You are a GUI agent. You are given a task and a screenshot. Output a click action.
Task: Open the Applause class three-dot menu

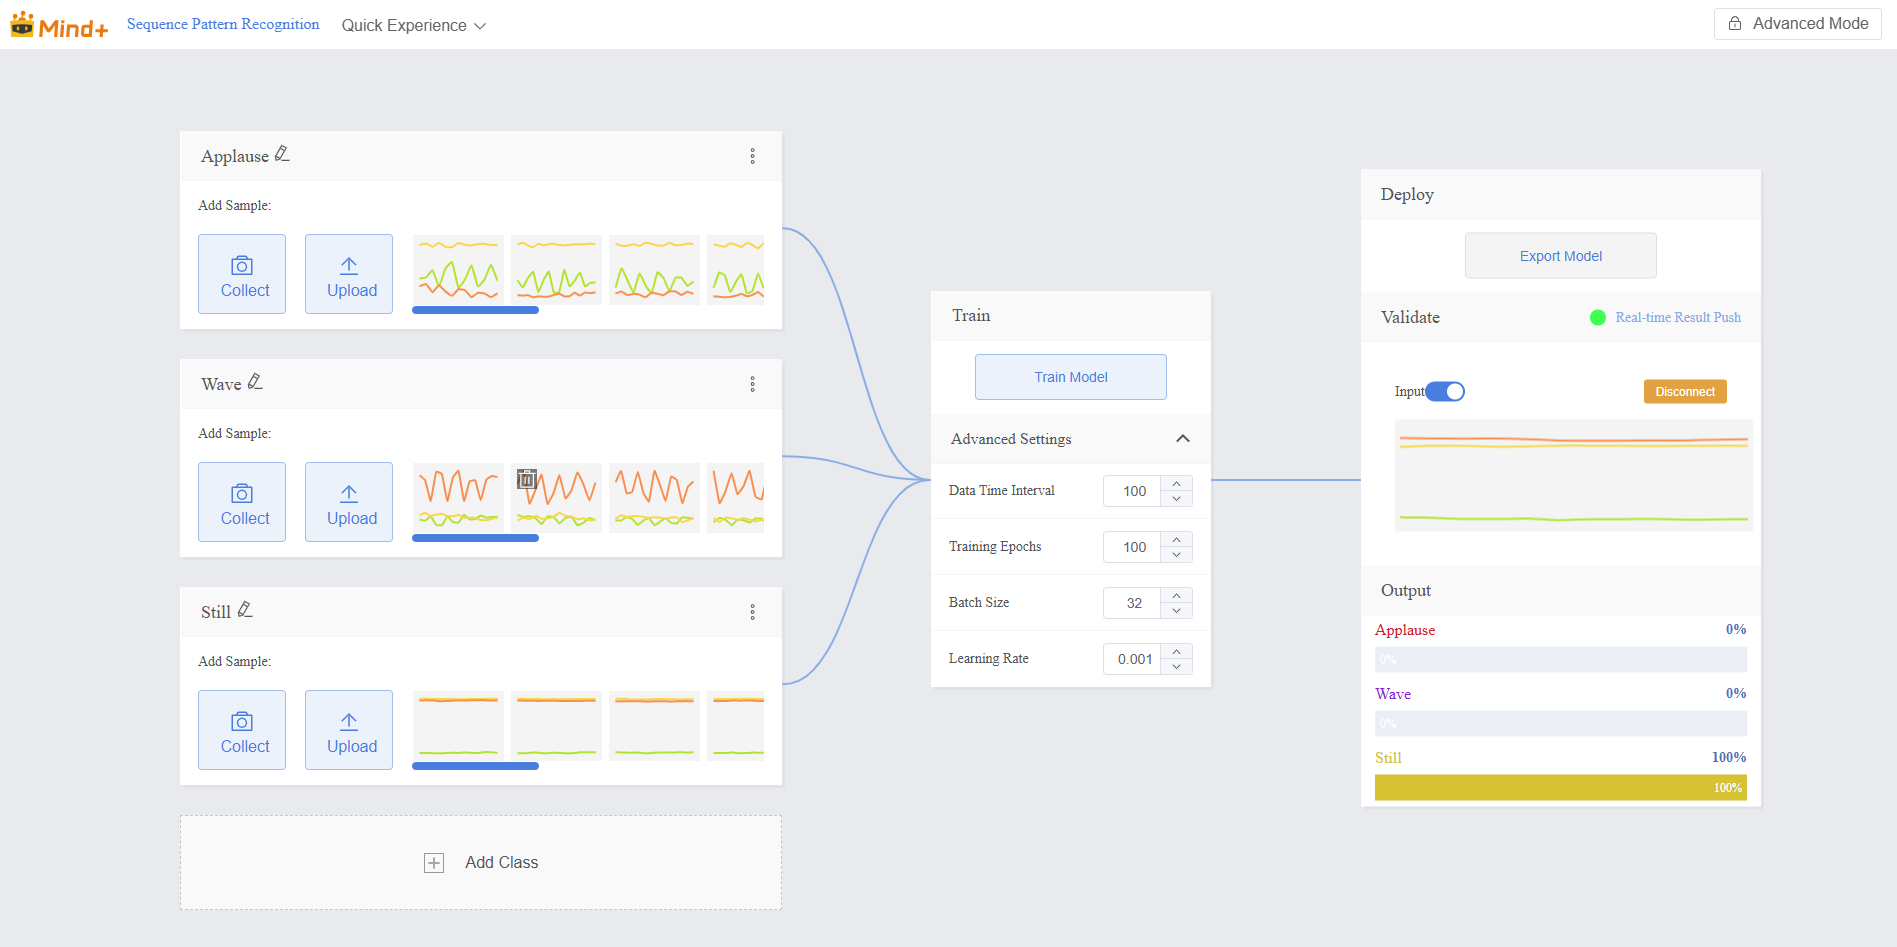pos(752,156)
